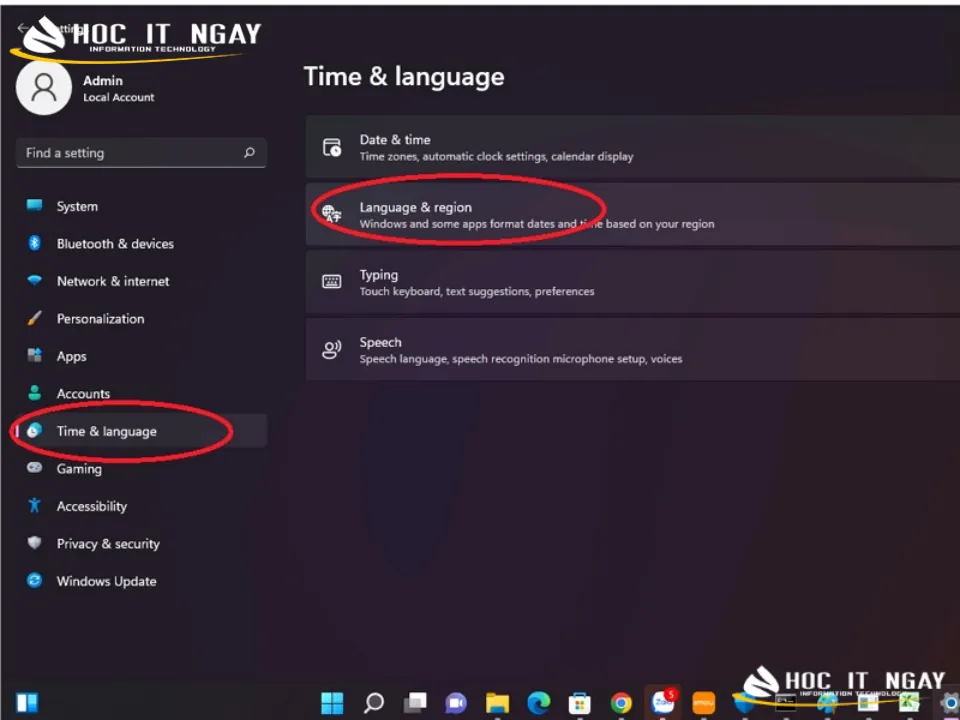Screen dimensions: 960x720
Task: Open the Date & time settings card
Action: 633,147
